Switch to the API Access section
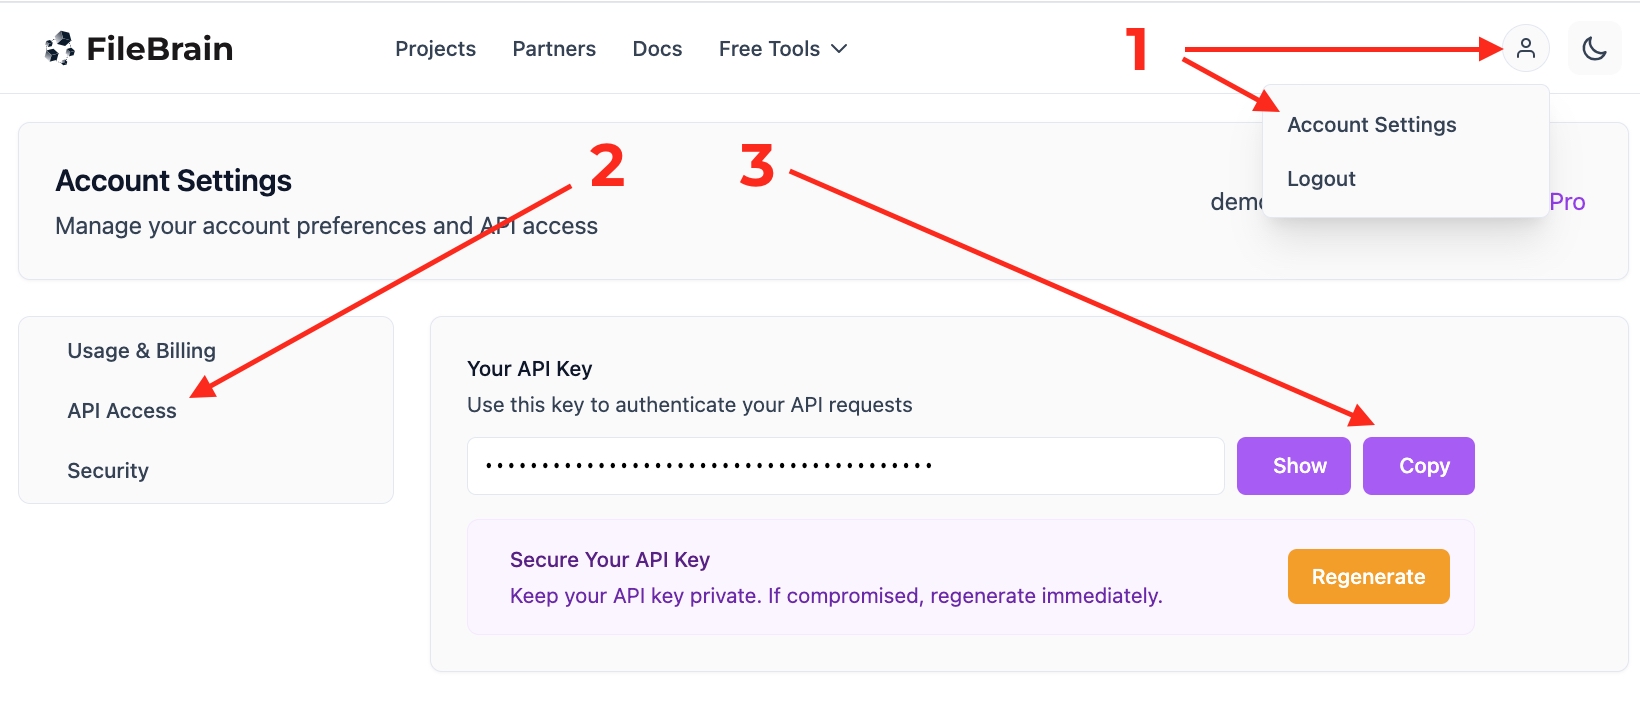Screen dimensions: 1640x709 pyautogui.click(x=122, y=411)
